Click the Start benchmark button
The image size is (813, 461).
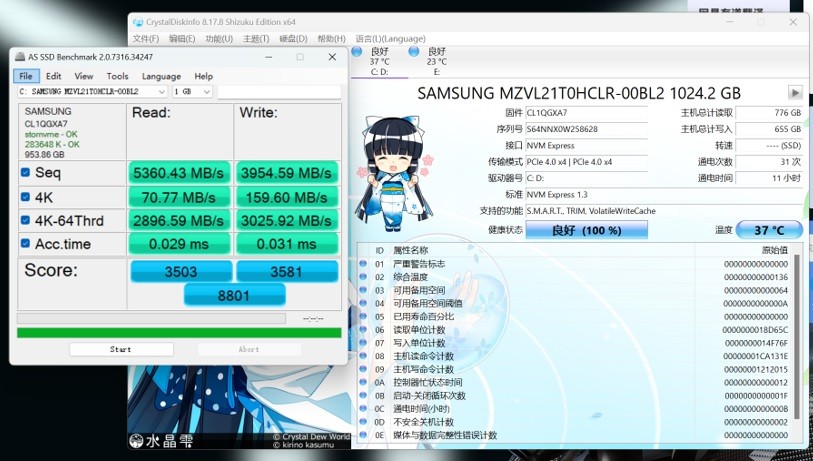tap(121, 350)
